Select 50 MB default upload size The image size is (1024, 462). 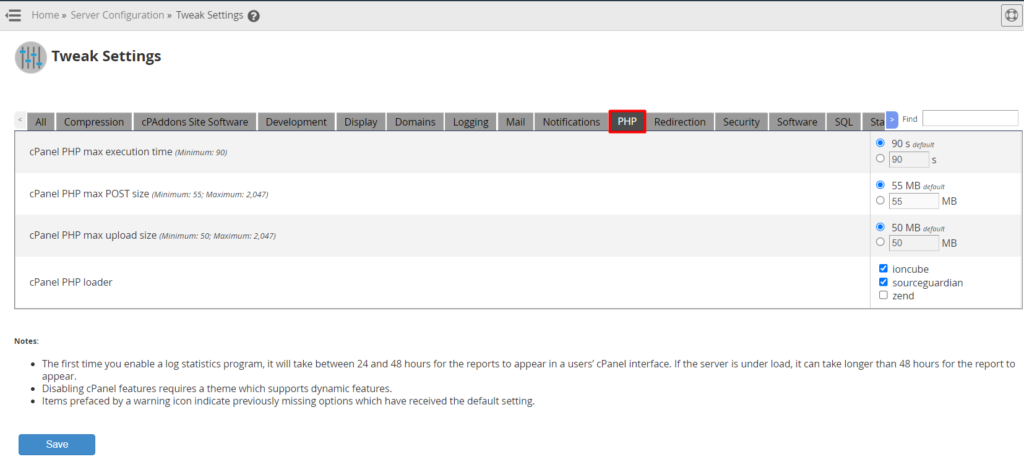pyautogui.click(x=880, y=227)
